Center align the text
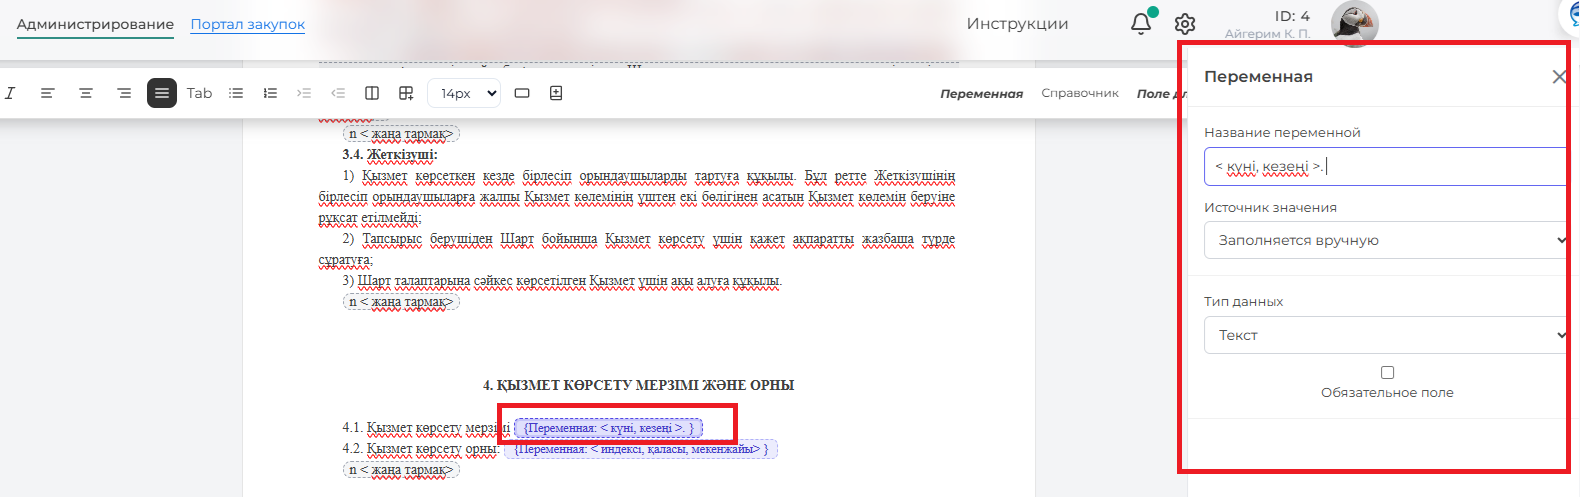Image resolution: width=1580 pixels, height=497 pixels. pos(86,93)
